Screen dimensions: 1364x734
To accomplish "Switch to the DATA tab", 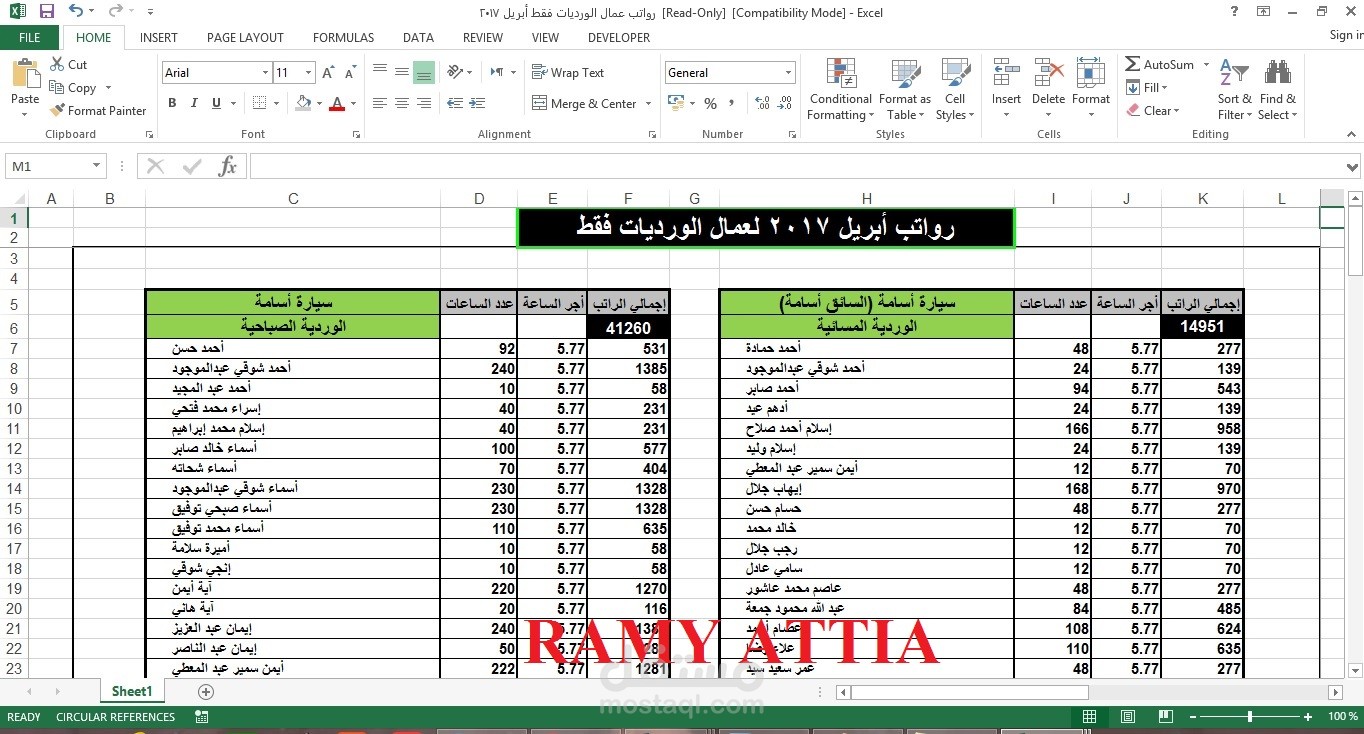I will 418,38.
